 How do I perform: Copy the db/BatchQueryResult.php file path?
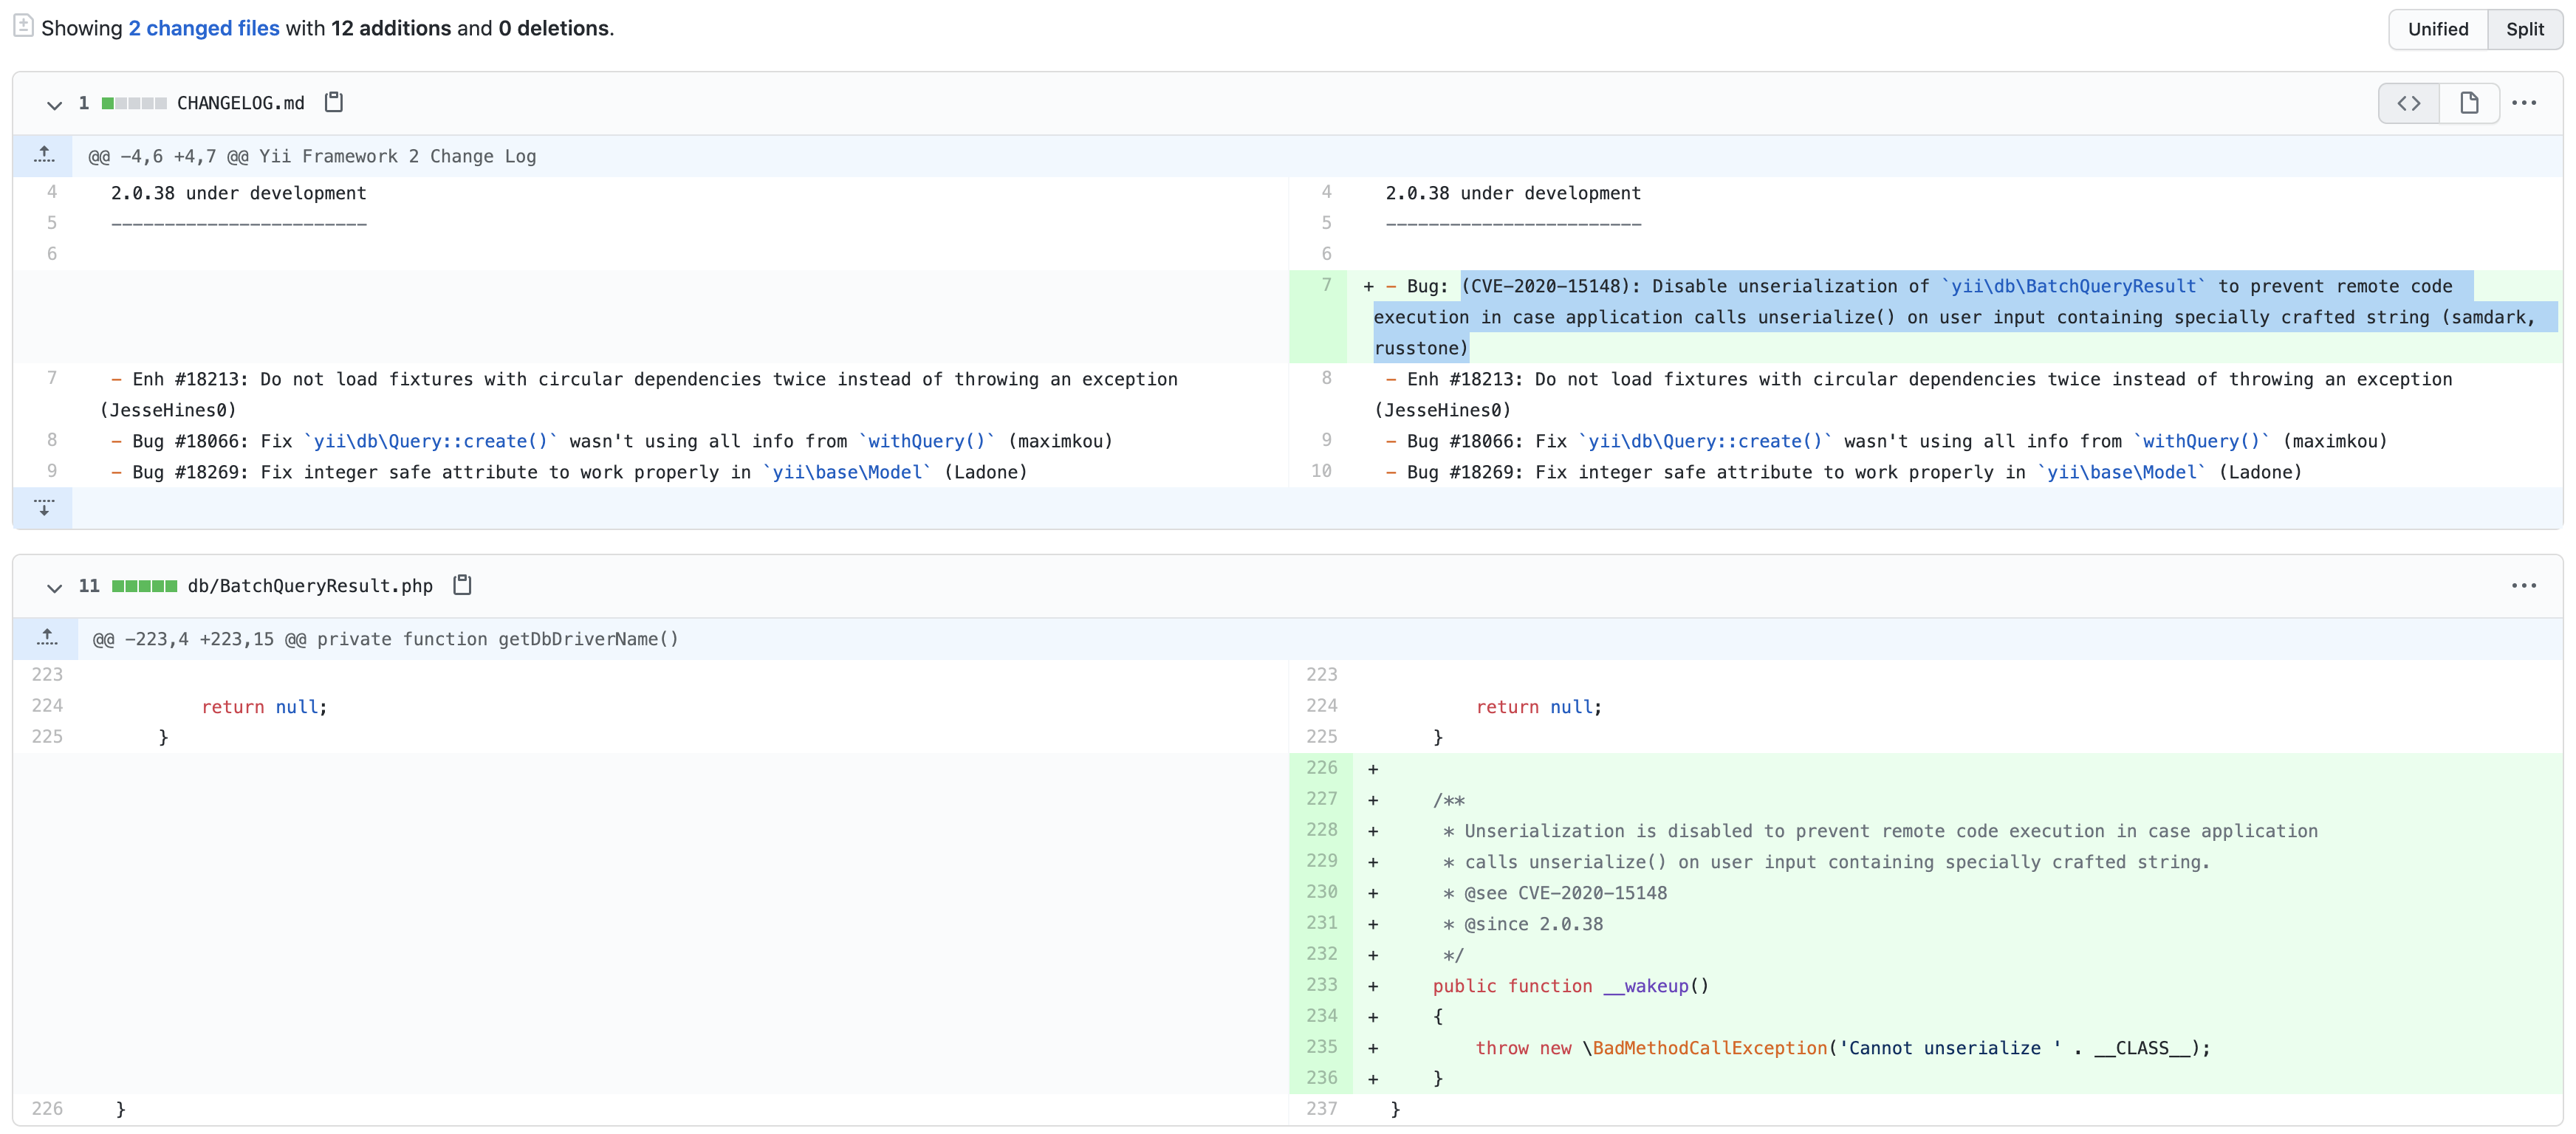pos(462,585)
